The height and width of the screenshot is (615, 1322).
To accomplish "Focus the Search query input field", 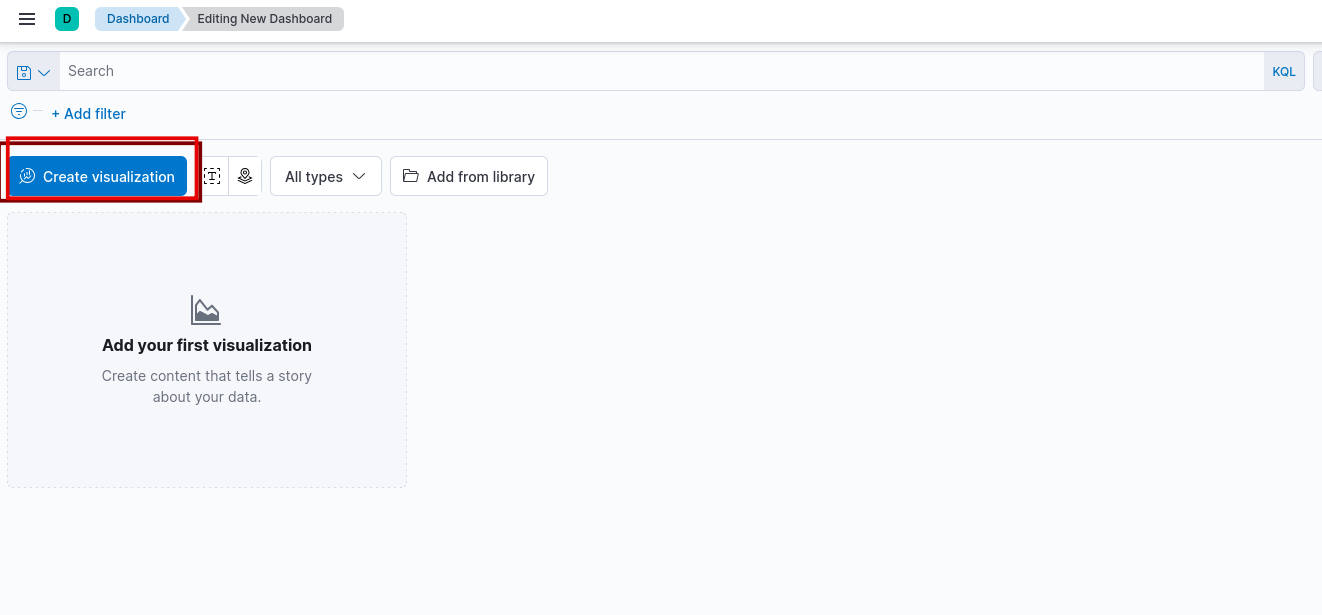I will [660, 71].
